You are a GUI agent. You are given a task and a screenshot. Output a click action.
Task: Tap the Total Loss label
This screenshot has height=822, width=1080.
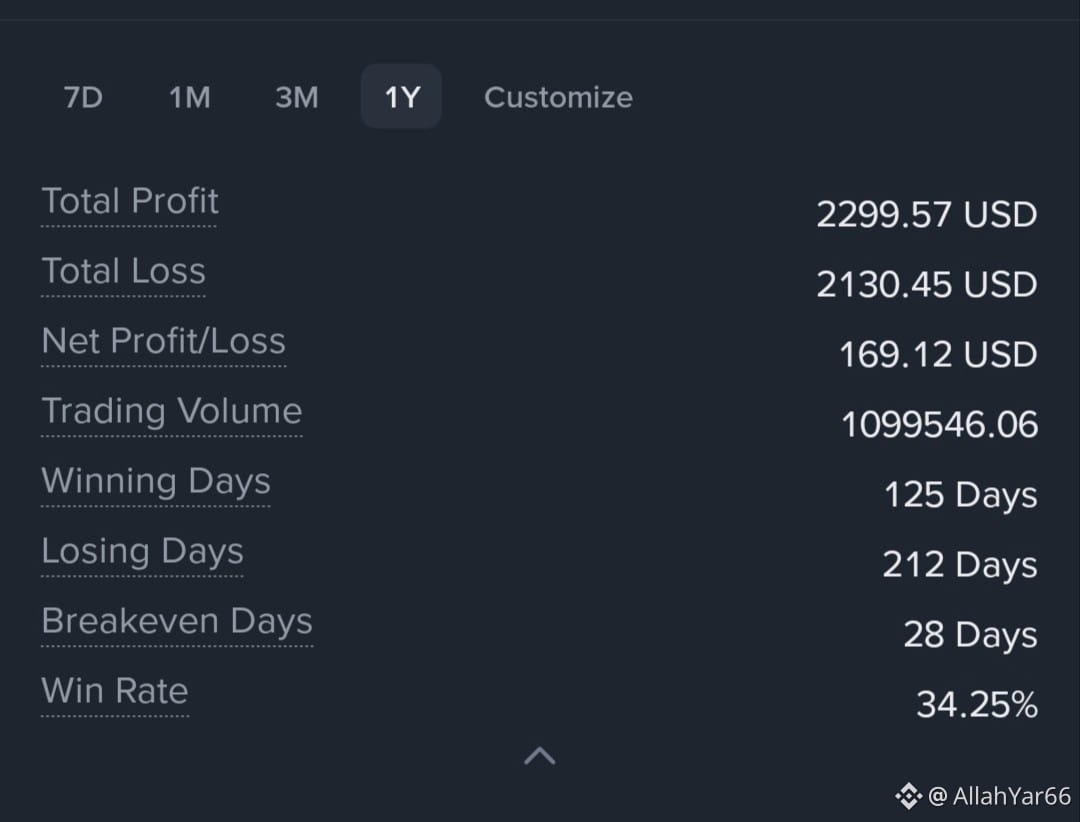click(x=123, y=271)
